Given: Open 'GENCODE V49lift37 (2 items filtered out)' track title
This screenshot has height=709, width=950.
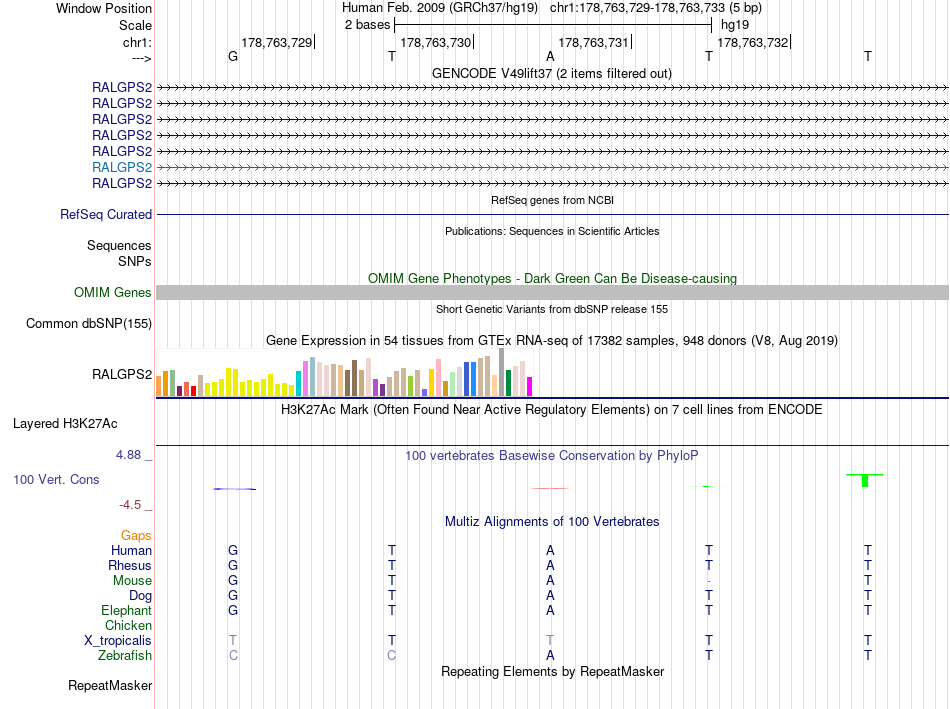Looking at the screenshot, I should [551, 73].
